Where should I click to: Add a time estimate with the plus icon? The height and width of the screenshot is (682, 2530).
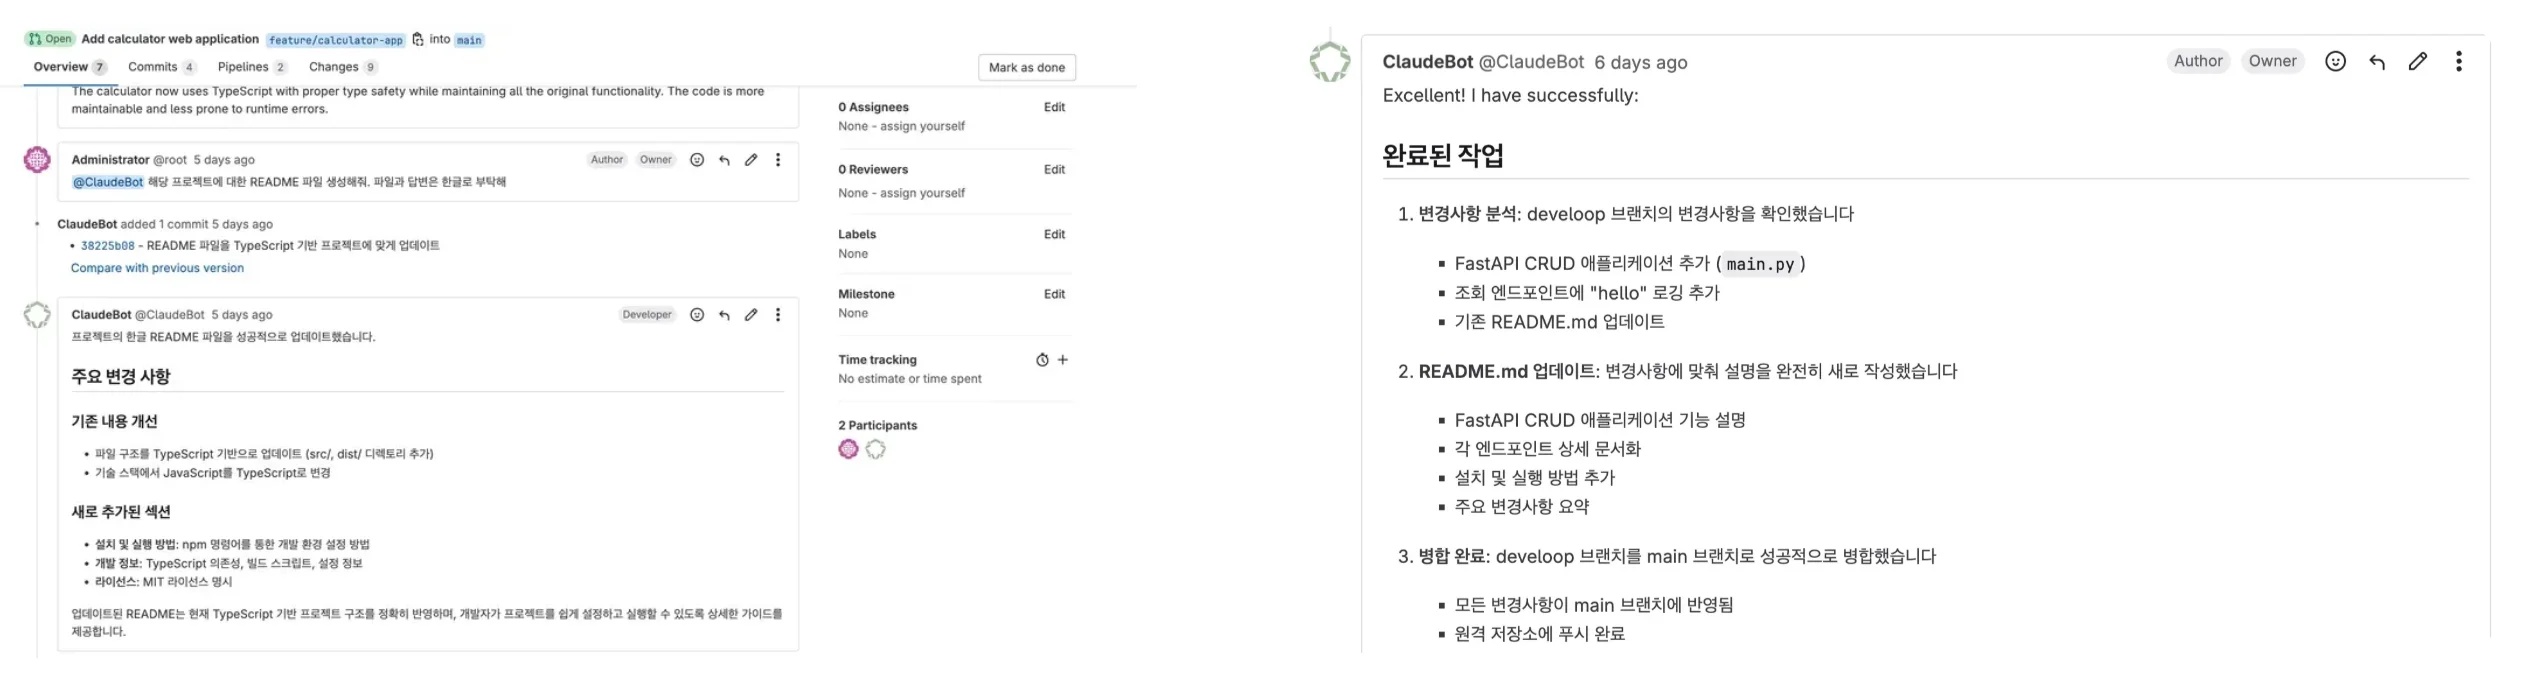coord(1062,359)
